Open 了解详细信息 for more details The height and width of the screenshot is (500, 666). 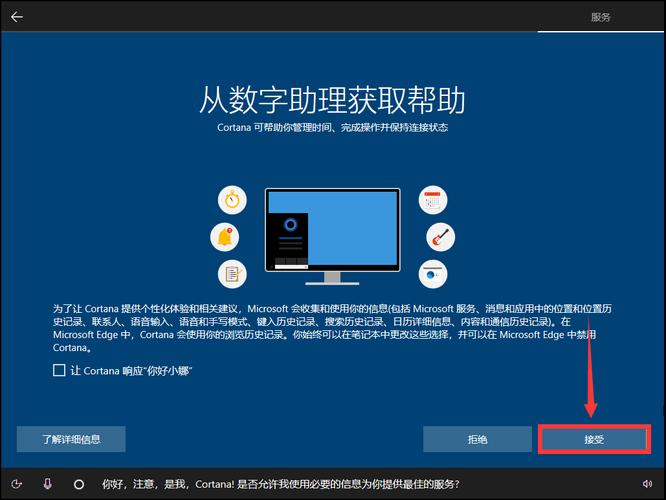pos(71,439)
